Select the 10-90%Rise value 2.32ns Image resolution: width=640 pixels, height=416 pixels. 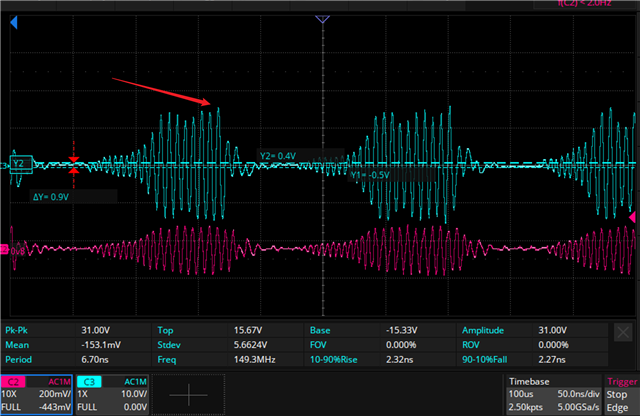coord(399,360)
